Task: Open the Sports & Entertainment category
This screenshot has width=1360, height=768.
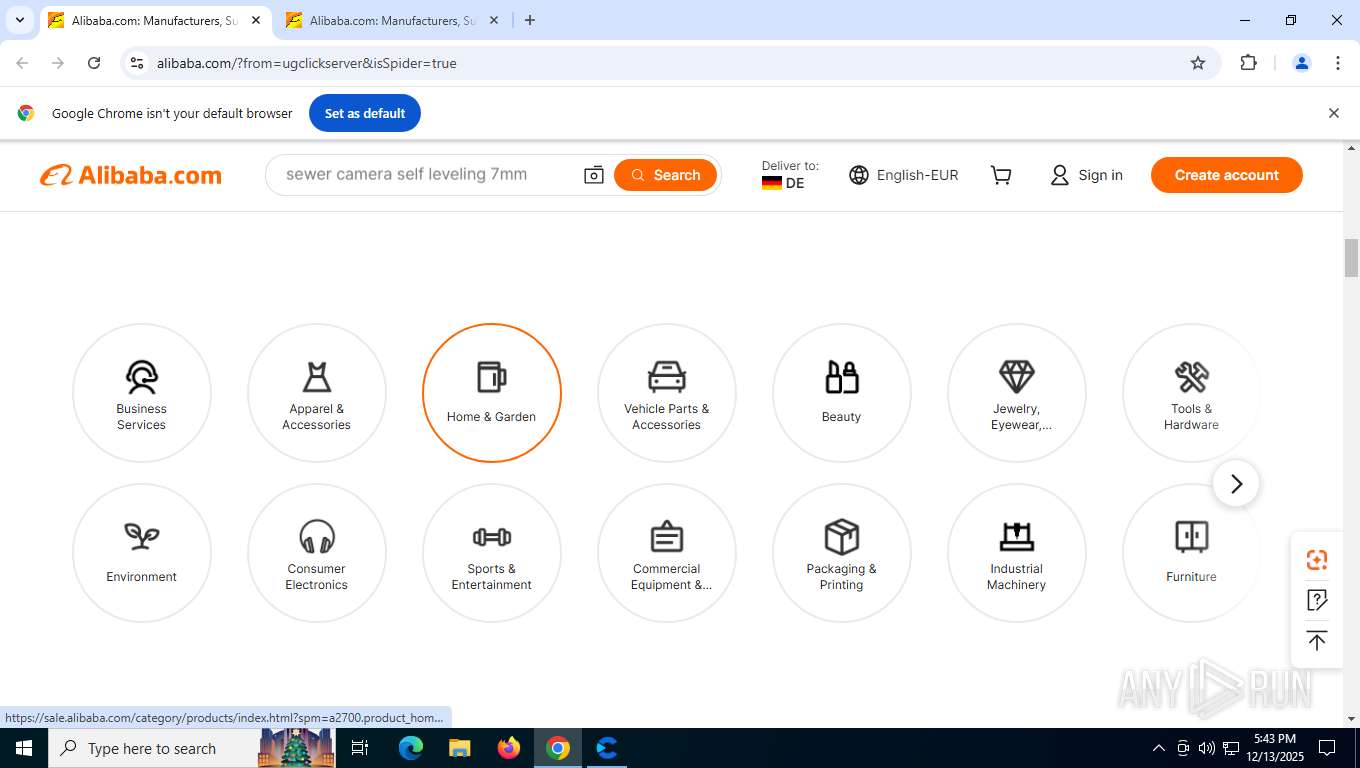Action: pyautogui.click(x=492, y=553)
